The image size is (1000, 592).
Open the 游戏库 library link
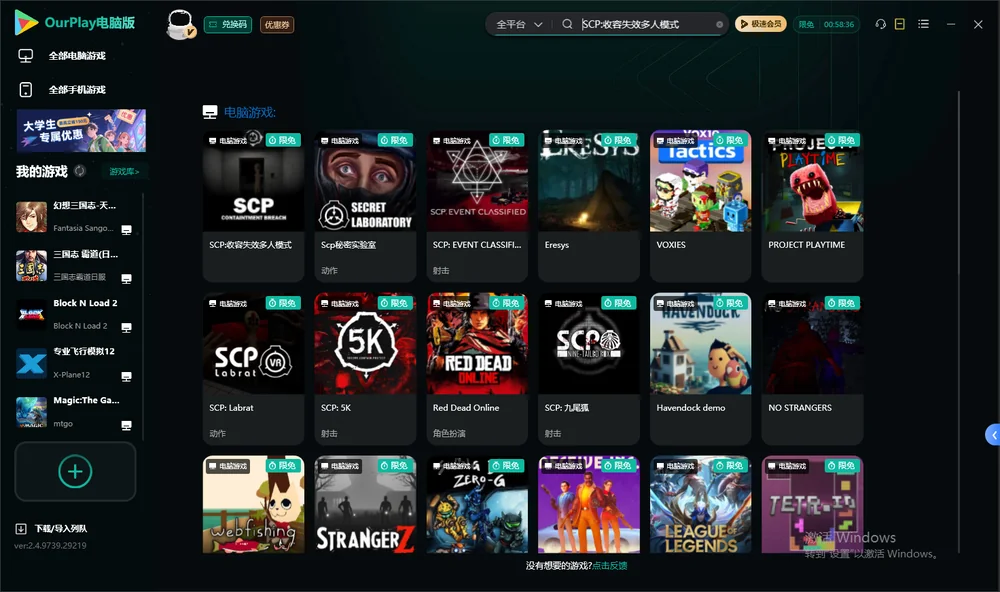124,172
